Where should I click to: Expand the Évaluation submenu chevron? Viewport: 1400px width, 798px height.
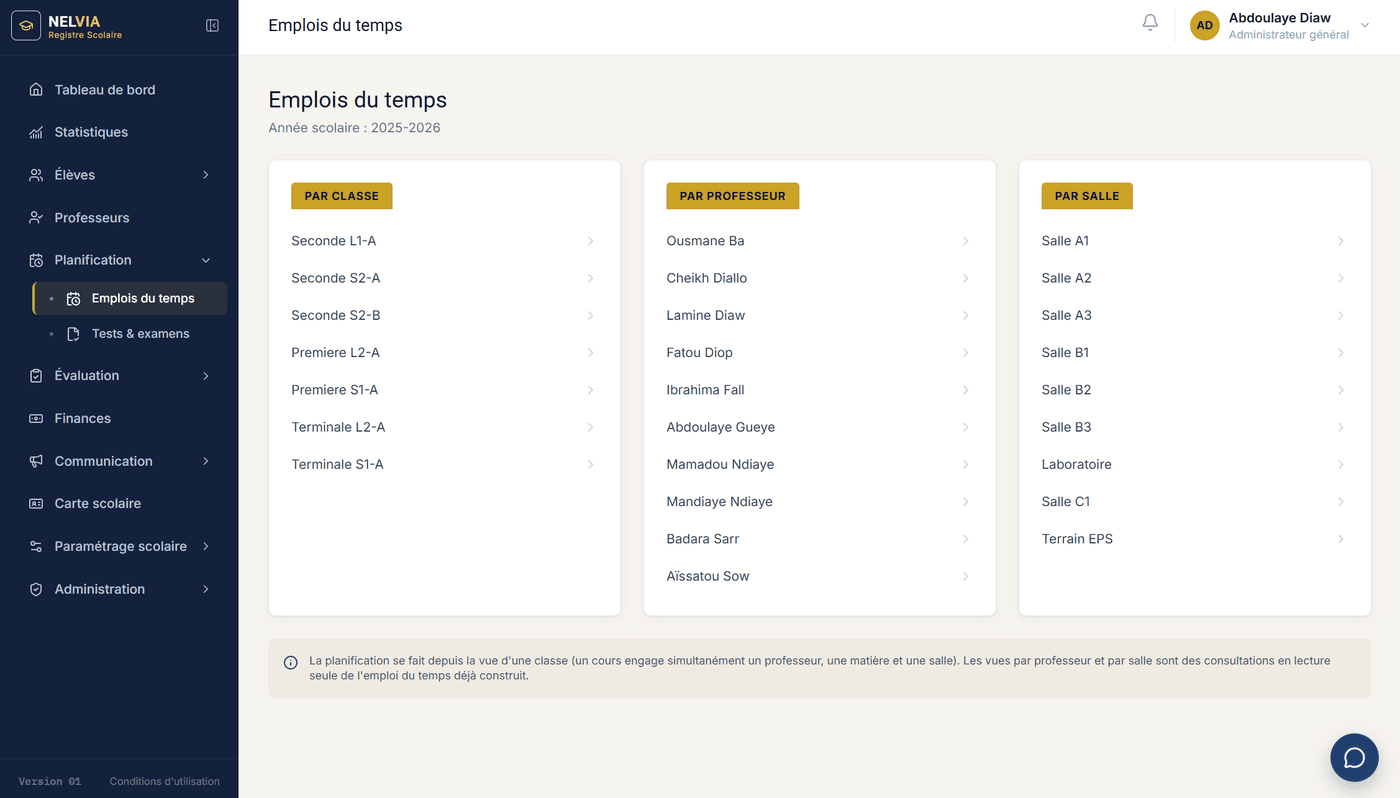coord(206,376)
